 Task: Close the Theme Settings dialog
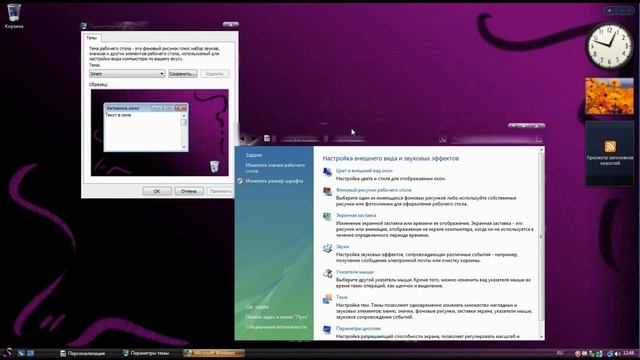(x=231, y=24)
